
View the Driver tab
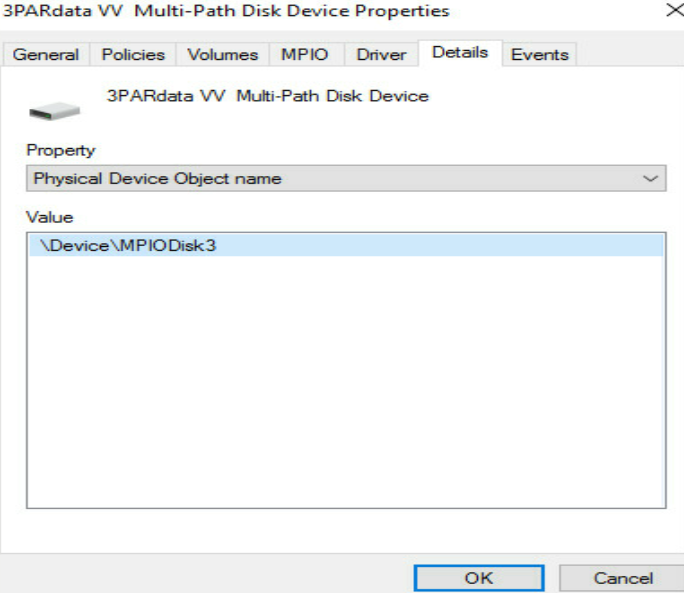click(x=381, y=55)
